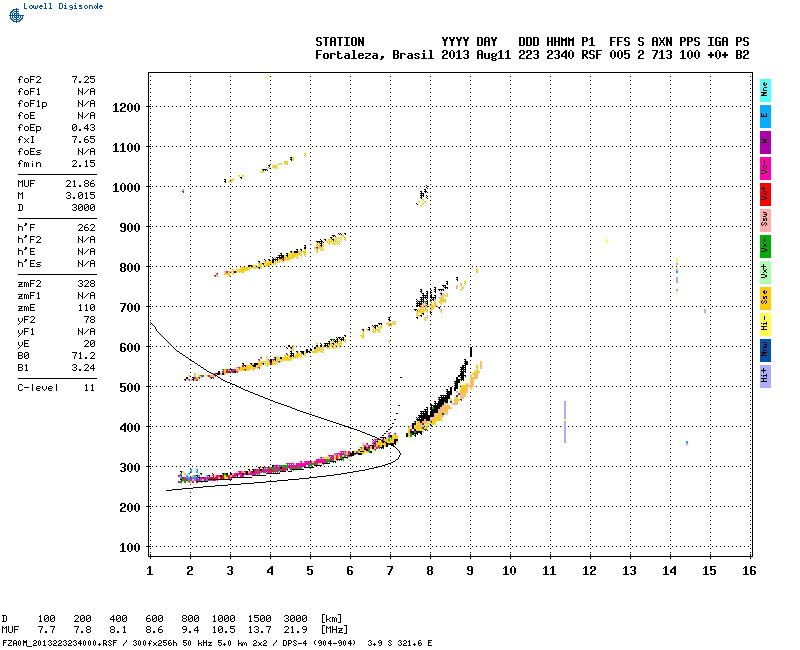Click the date Aug11 in header
This screenshot has height=650, width=800.
pos(494,55)
